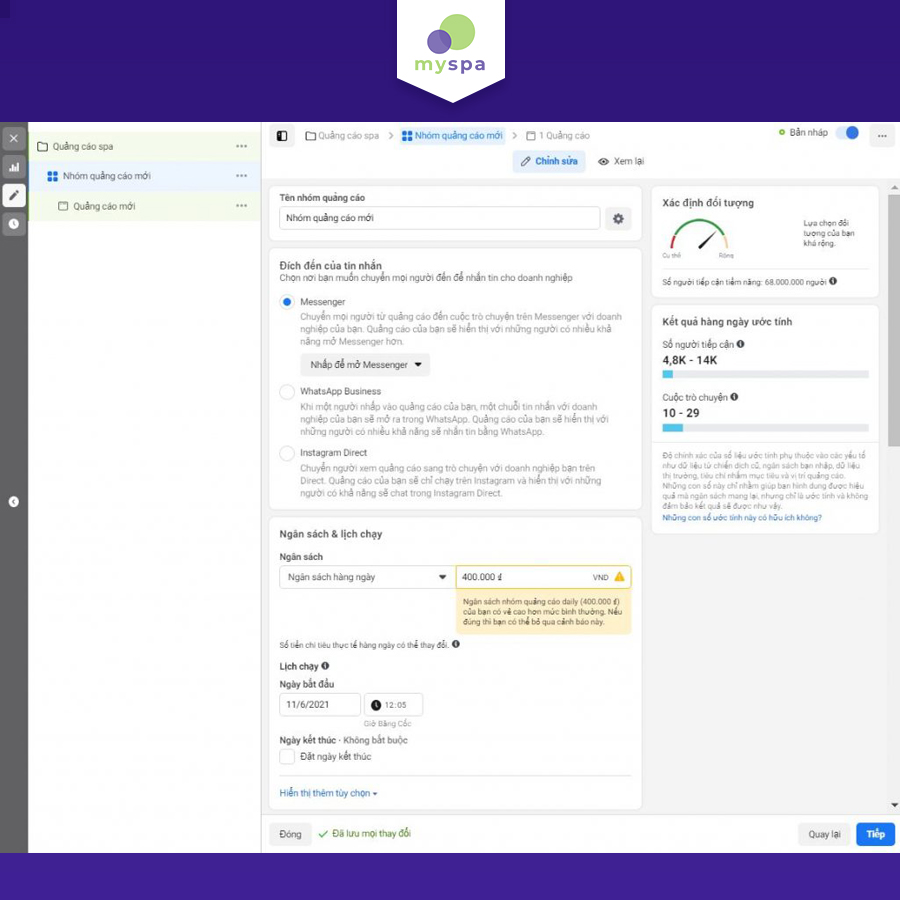
Task: Click the Đã lưu mọi thay đổi status
Action: [x=365, y=833]
